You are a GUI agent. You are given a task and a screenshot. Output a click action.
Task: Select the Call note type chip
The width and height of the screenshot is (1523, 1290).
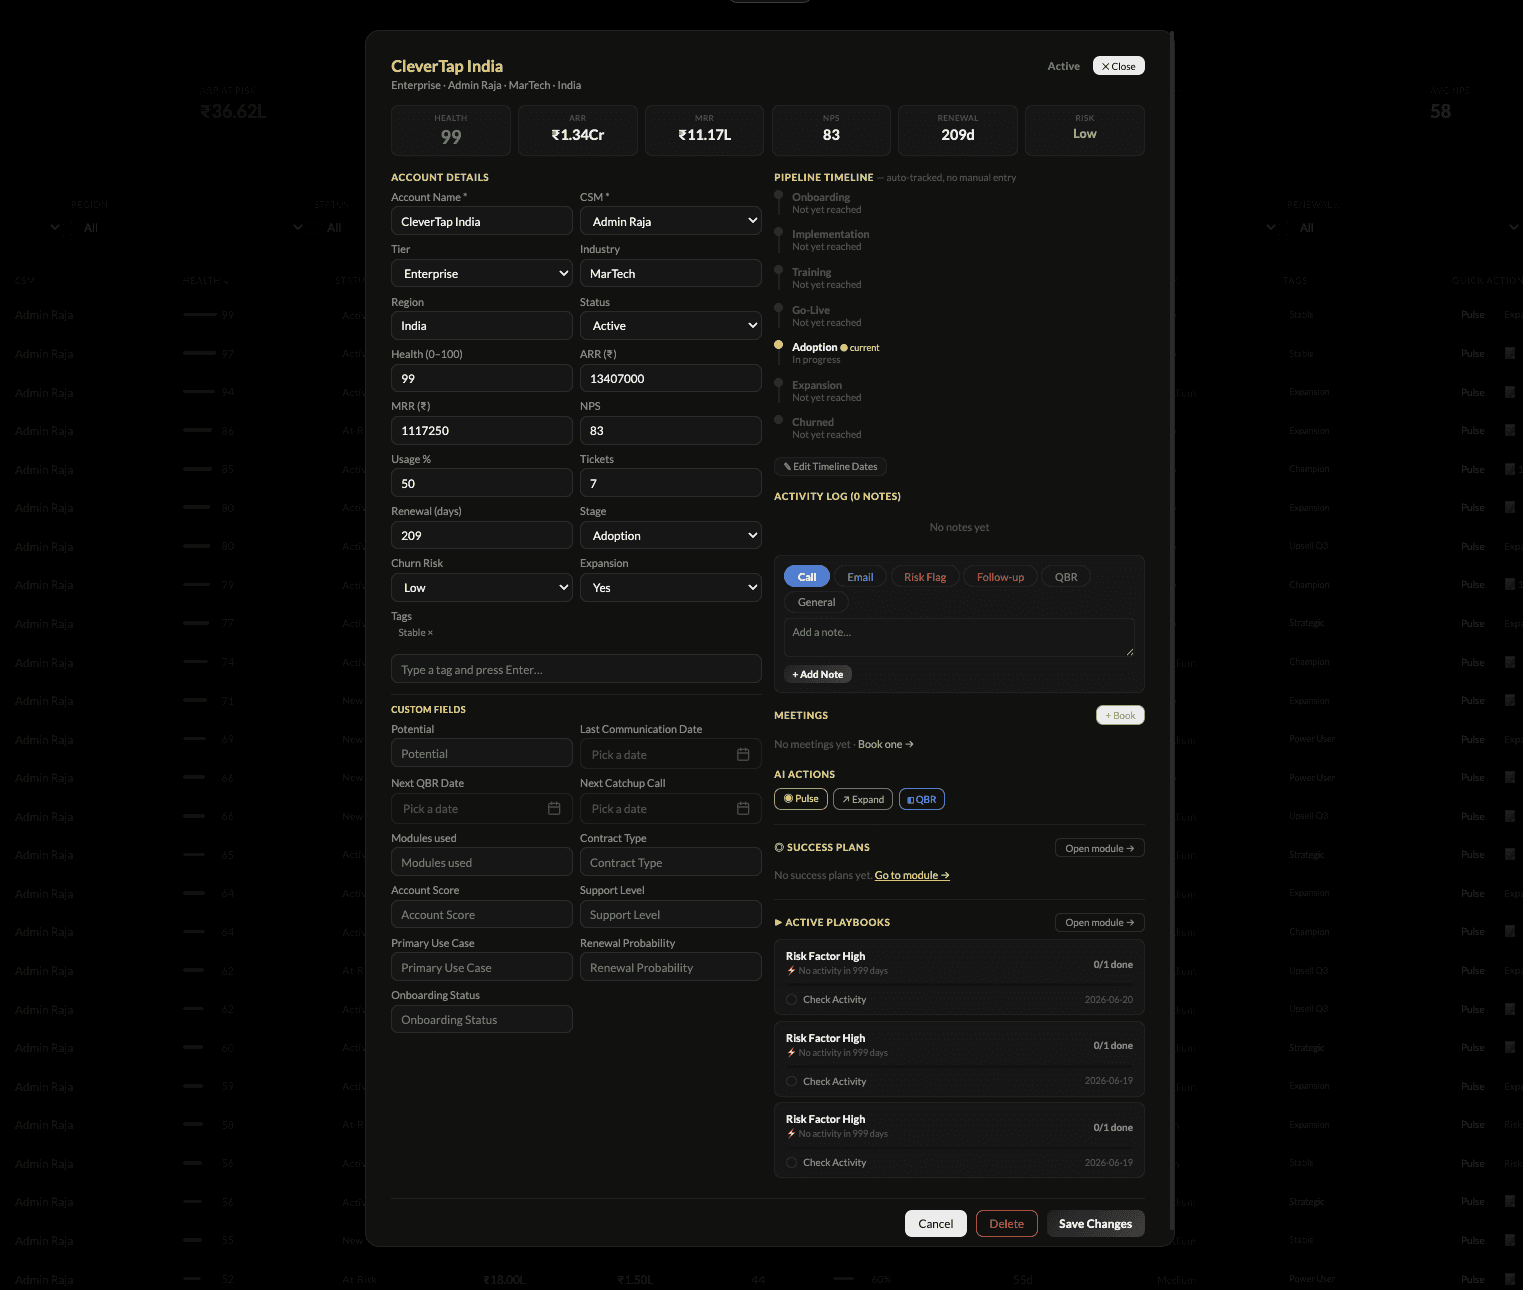[x=807, y=577]
